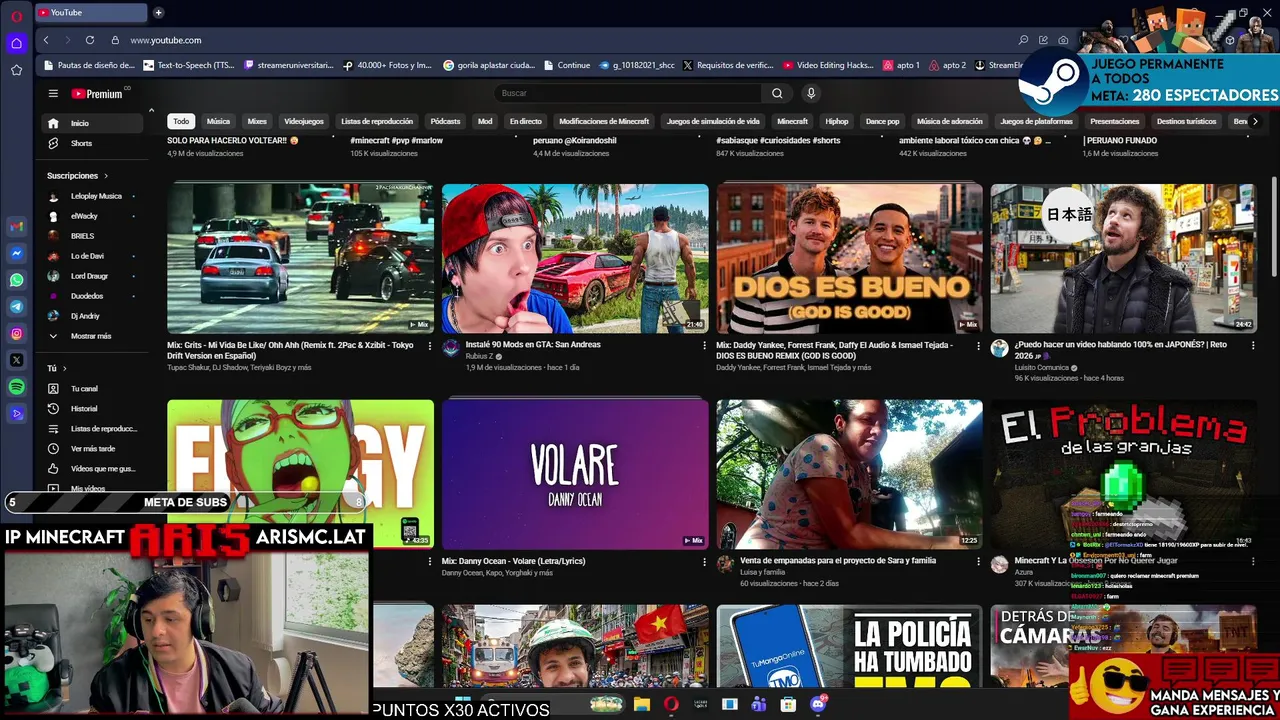Open Video Editing Hacks bookmark
This screenshot has height=720, width=1280.
829,65
